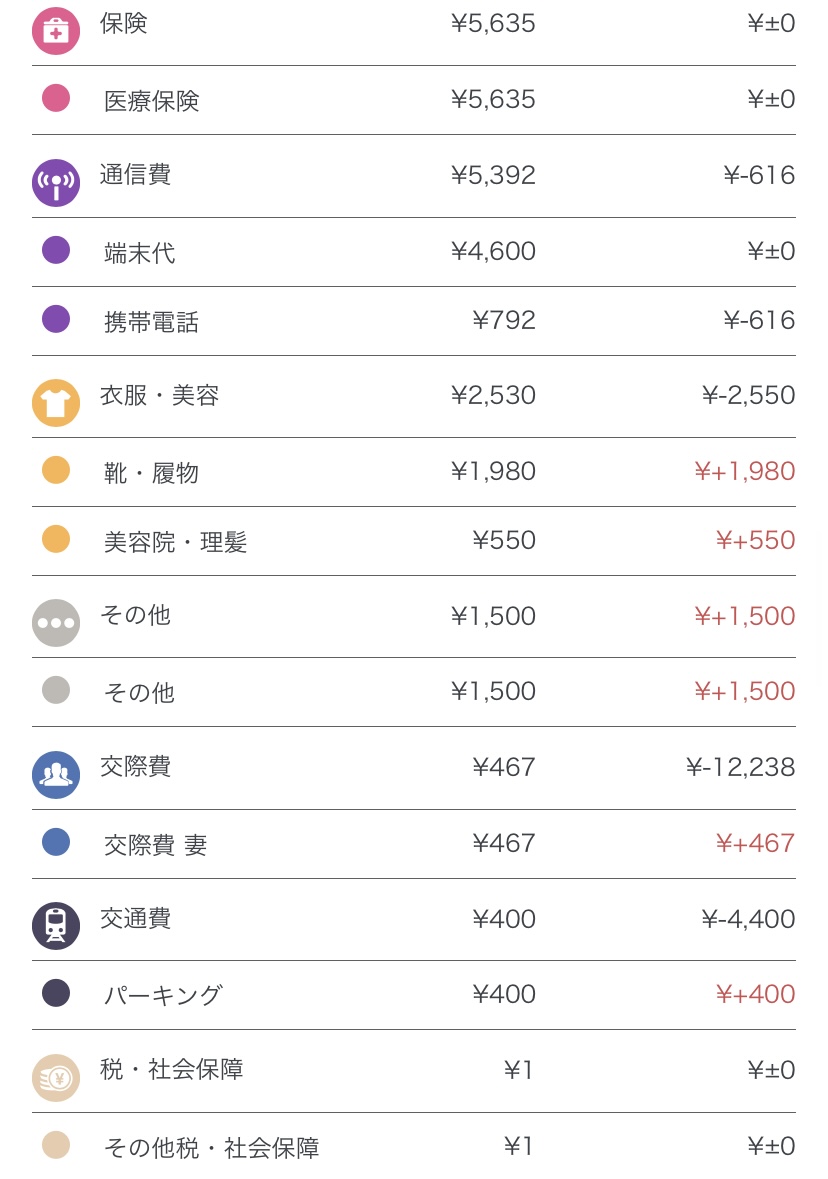The height and width of the screenshot is (1179, 828).
Task: Click the ¥-4,400 difference for 交通費
Action: [x=748, y=919]
